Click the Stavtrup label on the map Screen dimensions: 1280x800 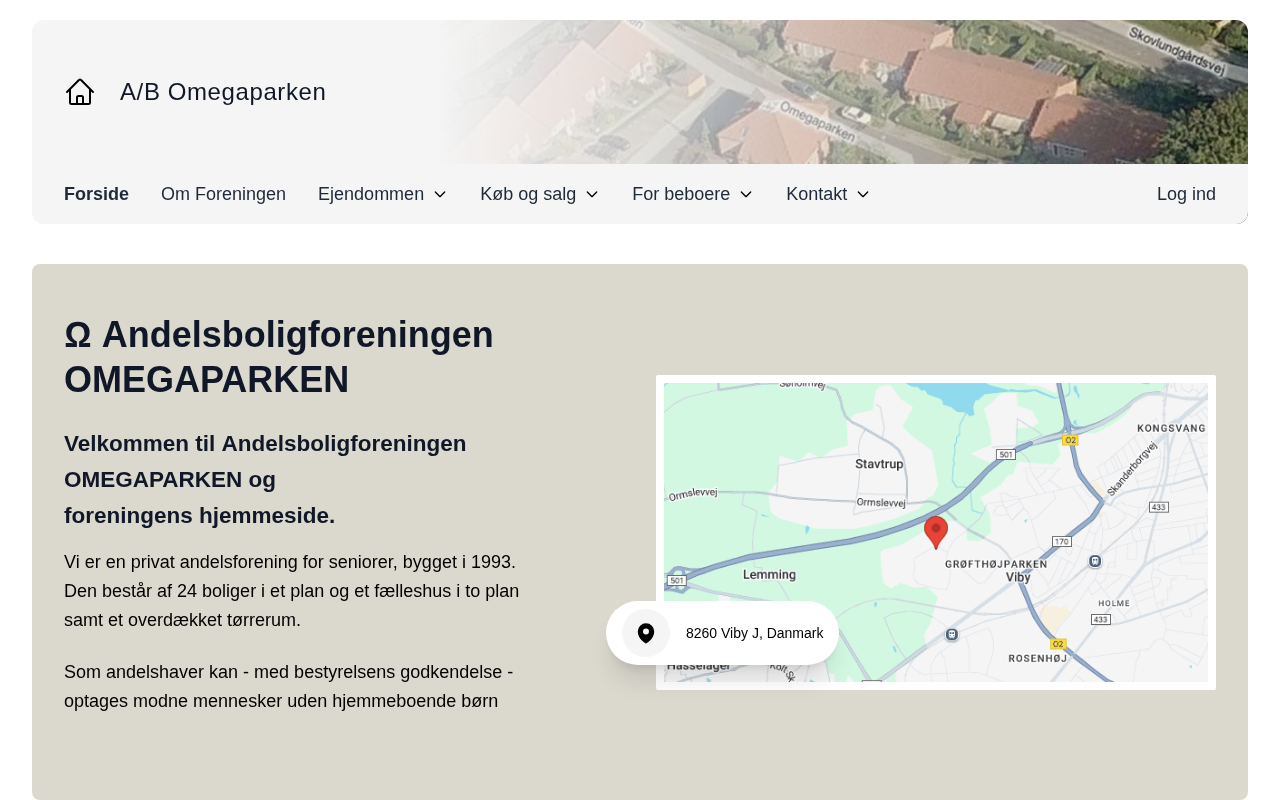(879, 464)
